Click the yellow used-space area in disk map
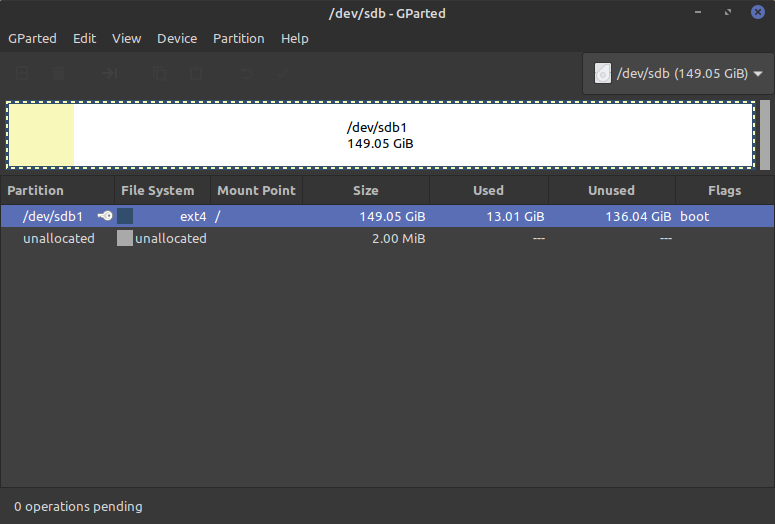This screenshot has width=775, height=524. coord(42,135)
